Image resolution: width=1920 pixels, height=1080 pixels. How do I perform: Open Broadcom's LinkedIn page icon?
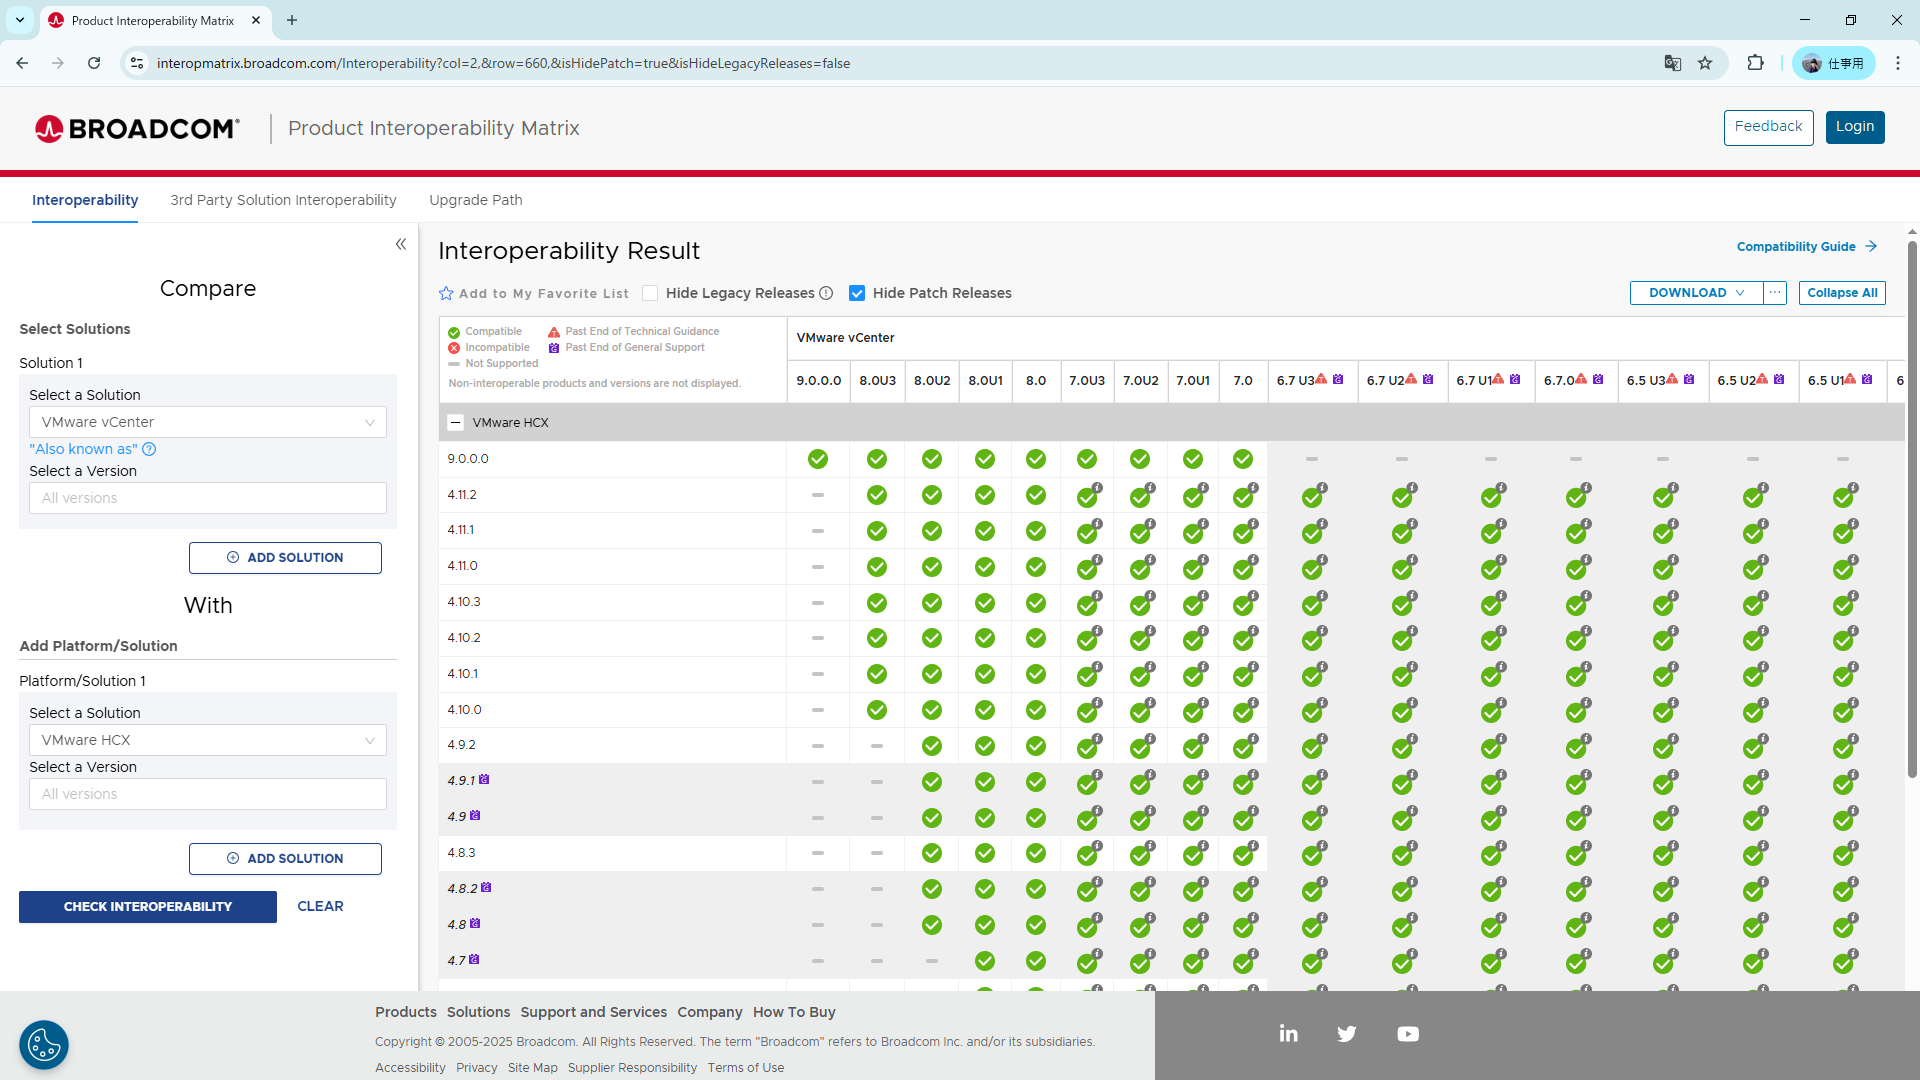pyautogui.click(x=1288, y=1034)
